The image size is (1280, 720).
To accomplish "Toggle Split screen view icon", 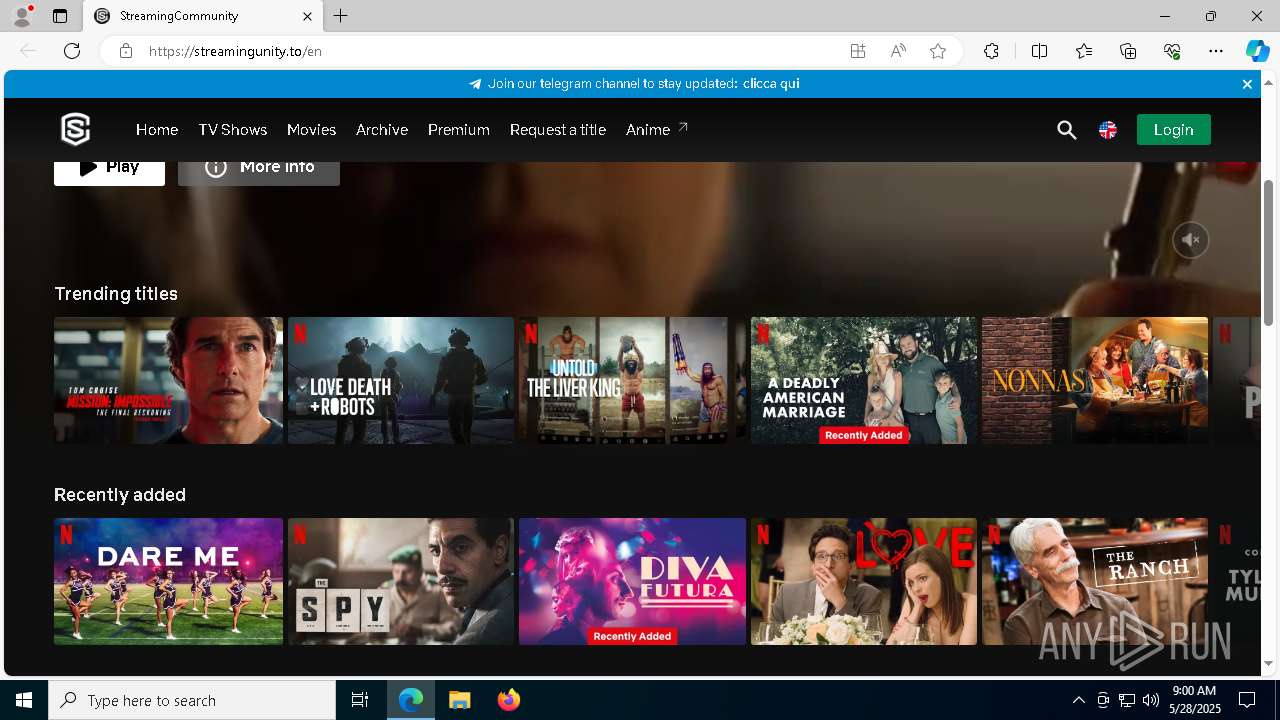I will (x=1039, y=51).
